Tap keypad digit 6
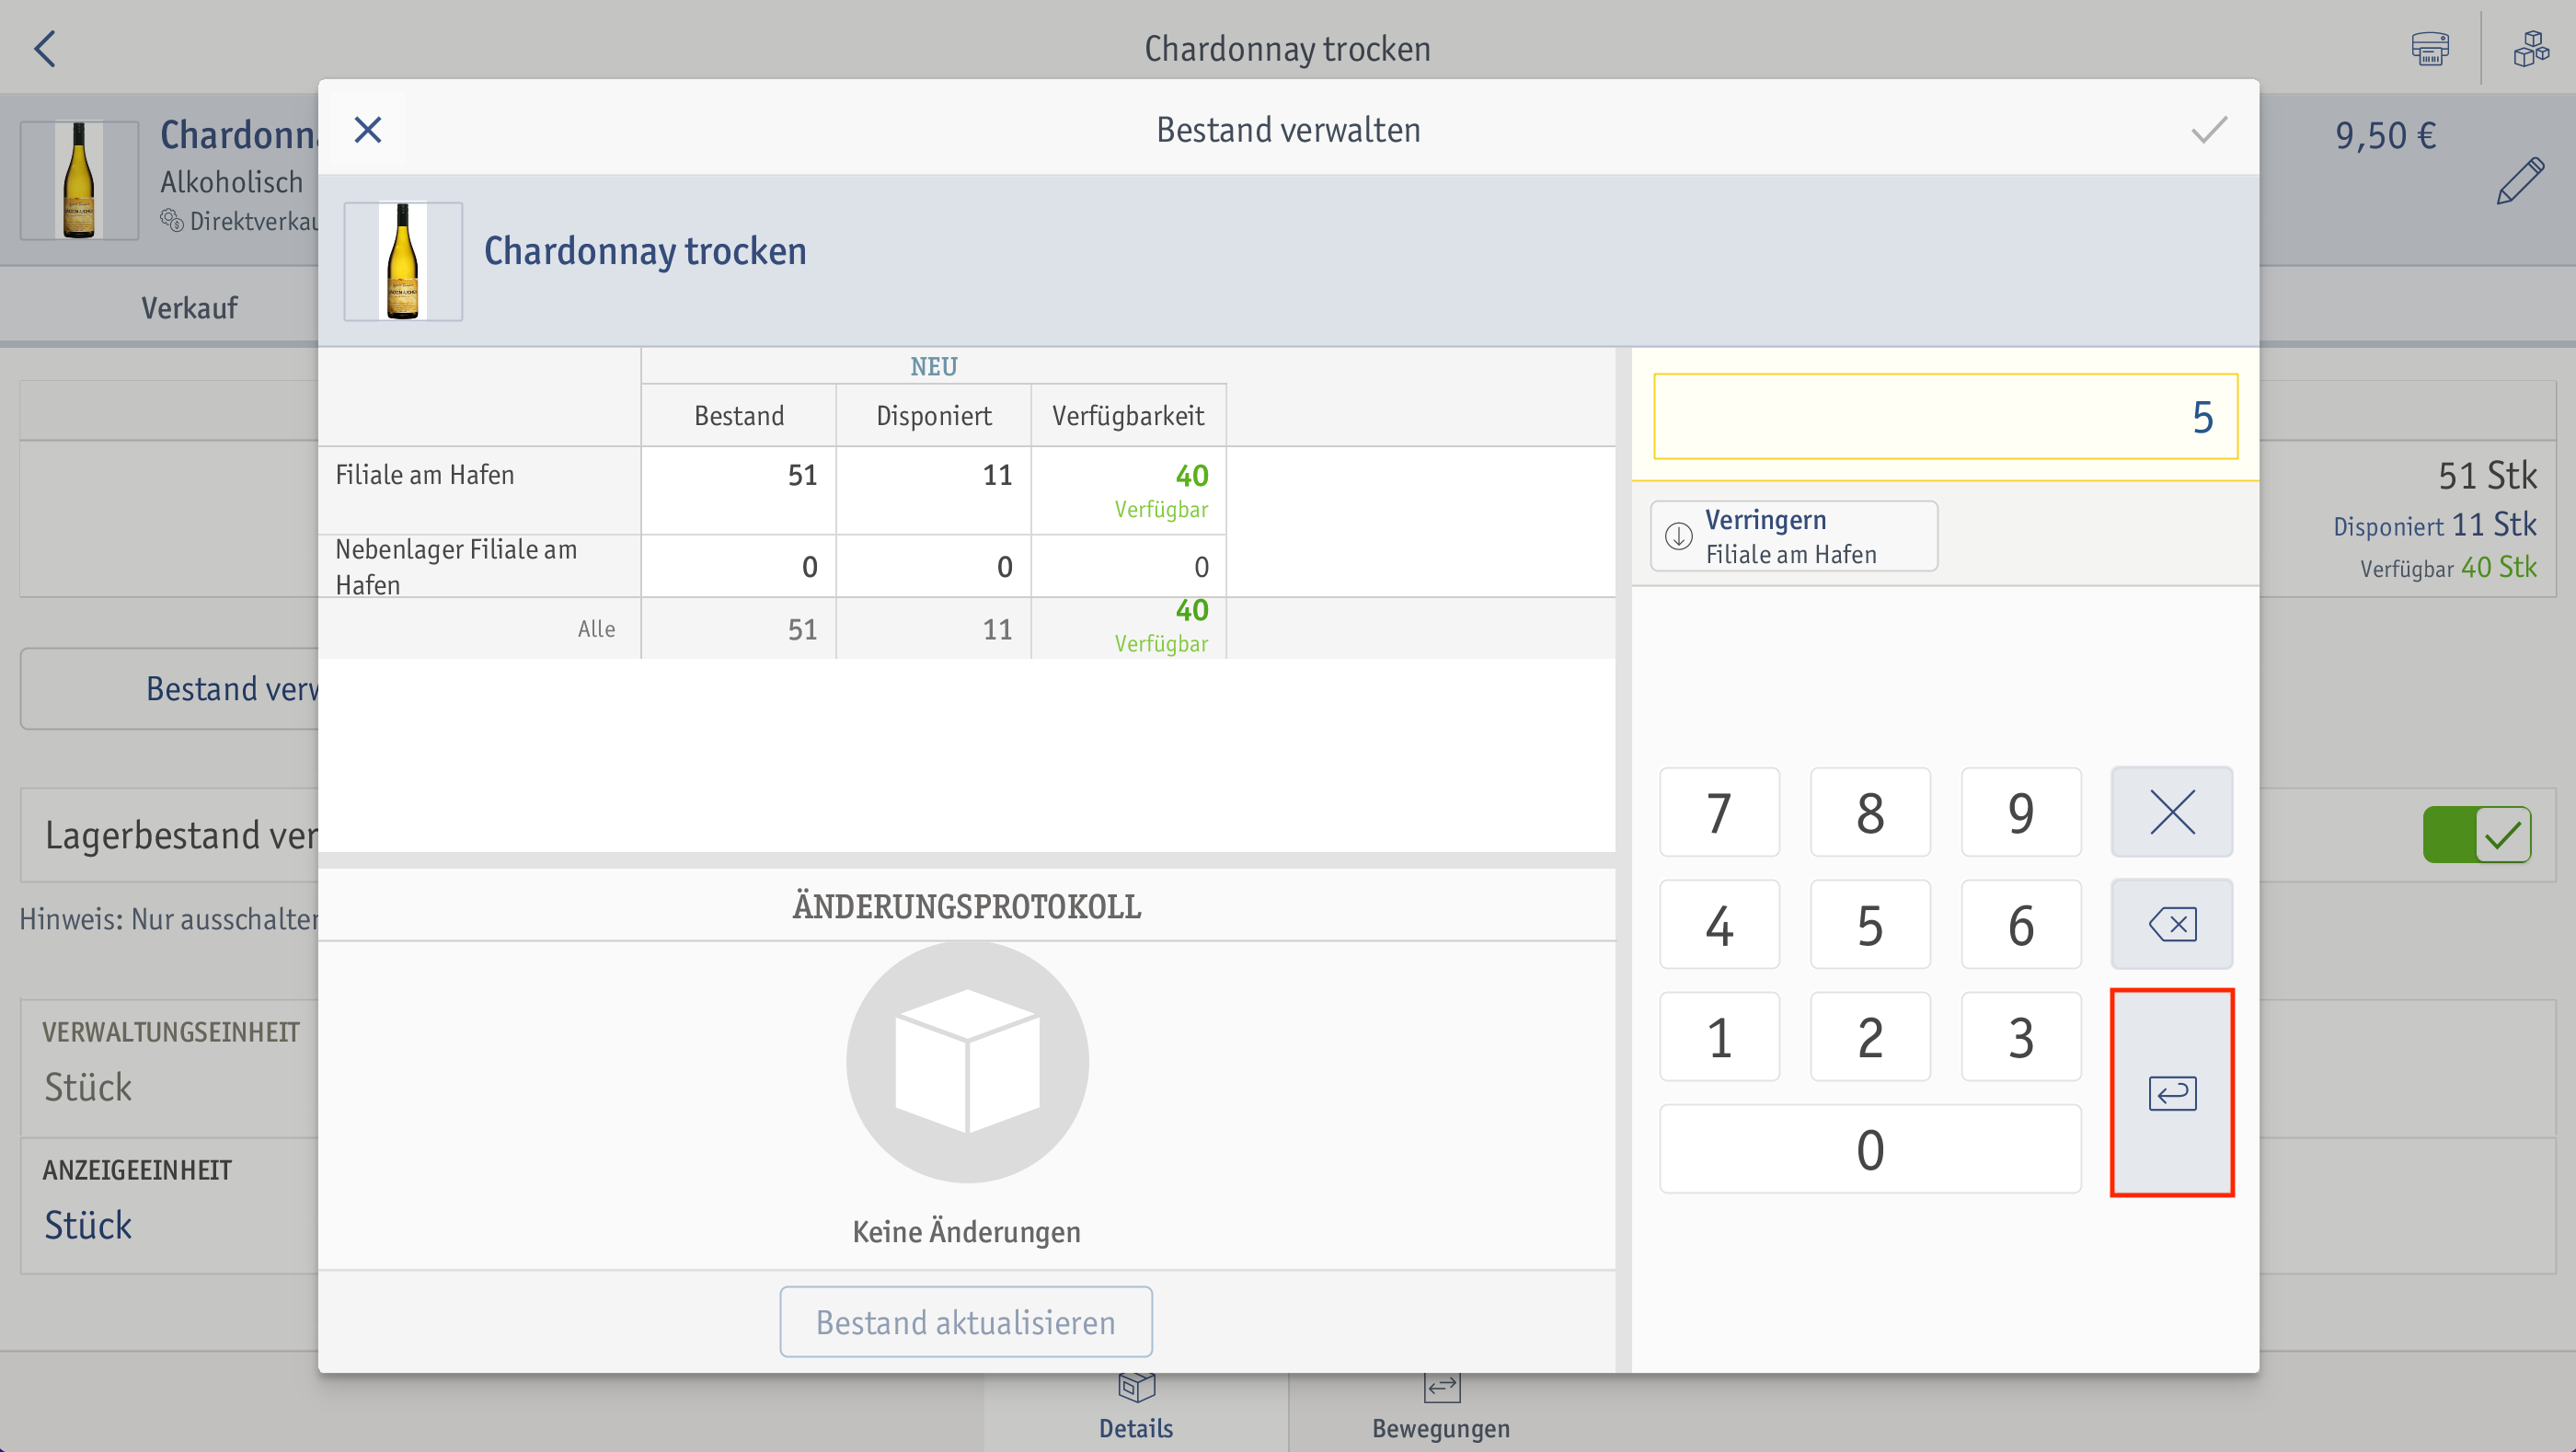The width and height of the screenshot is (2576, 1452). click(x=2021, y=923)
